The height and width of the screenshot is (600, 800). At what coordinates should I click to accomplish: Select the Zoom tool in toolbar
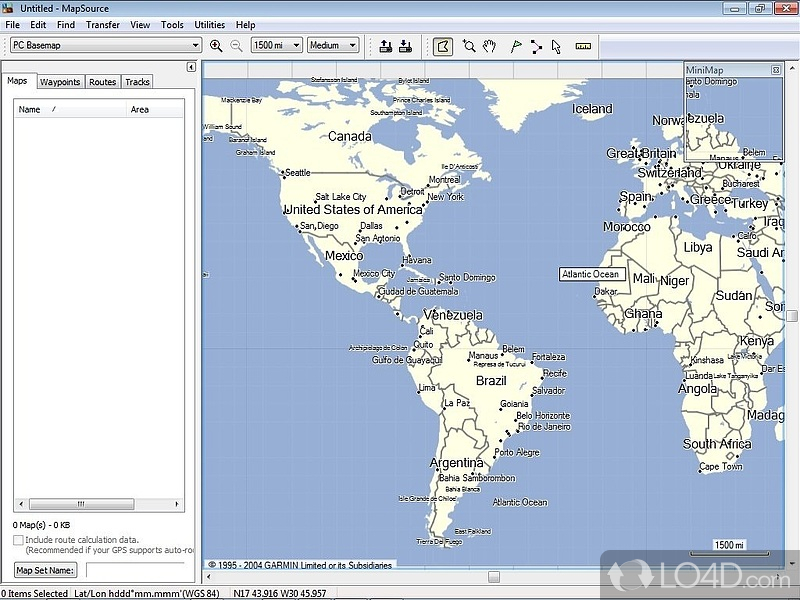pyautogui.click(x=468, y=45)
